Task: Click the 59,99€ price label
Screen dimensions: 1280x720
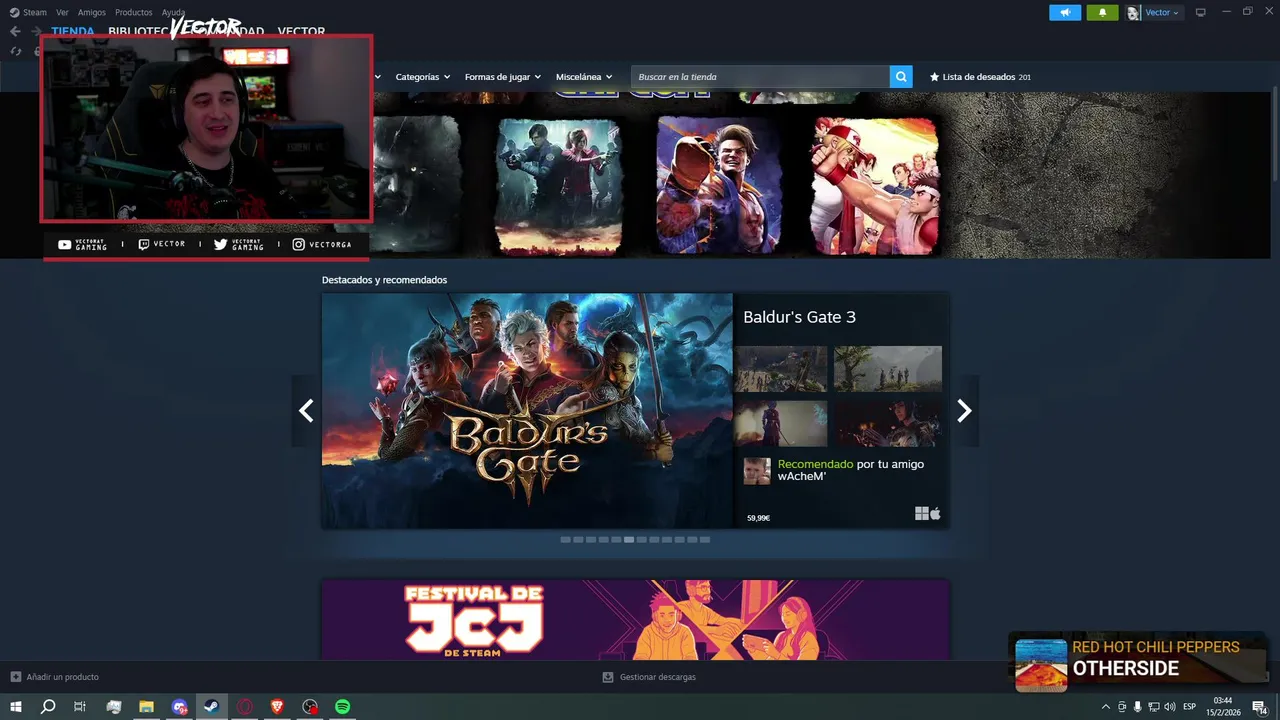Action: (759, 518)
